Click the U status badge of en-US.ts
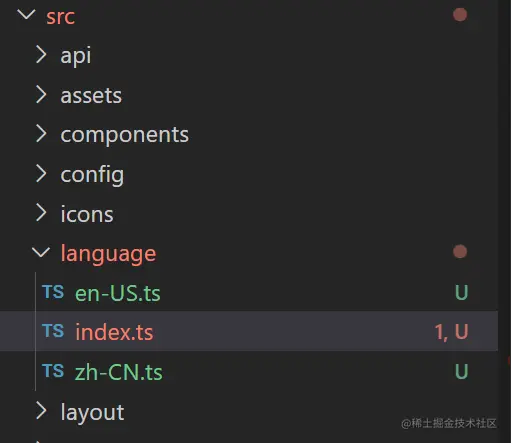This screenshot has height=443, width=511. [462, 293]
